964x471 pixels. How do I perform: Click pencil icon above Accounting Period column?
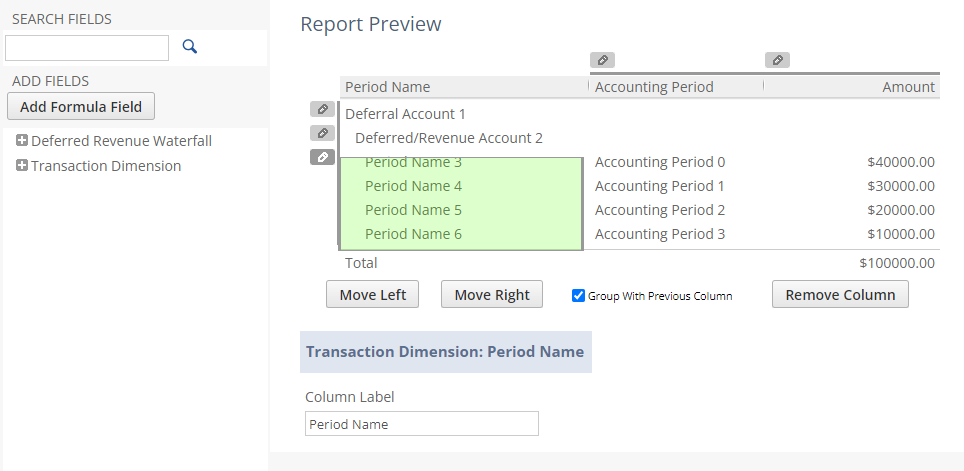(x=602, y=60)
